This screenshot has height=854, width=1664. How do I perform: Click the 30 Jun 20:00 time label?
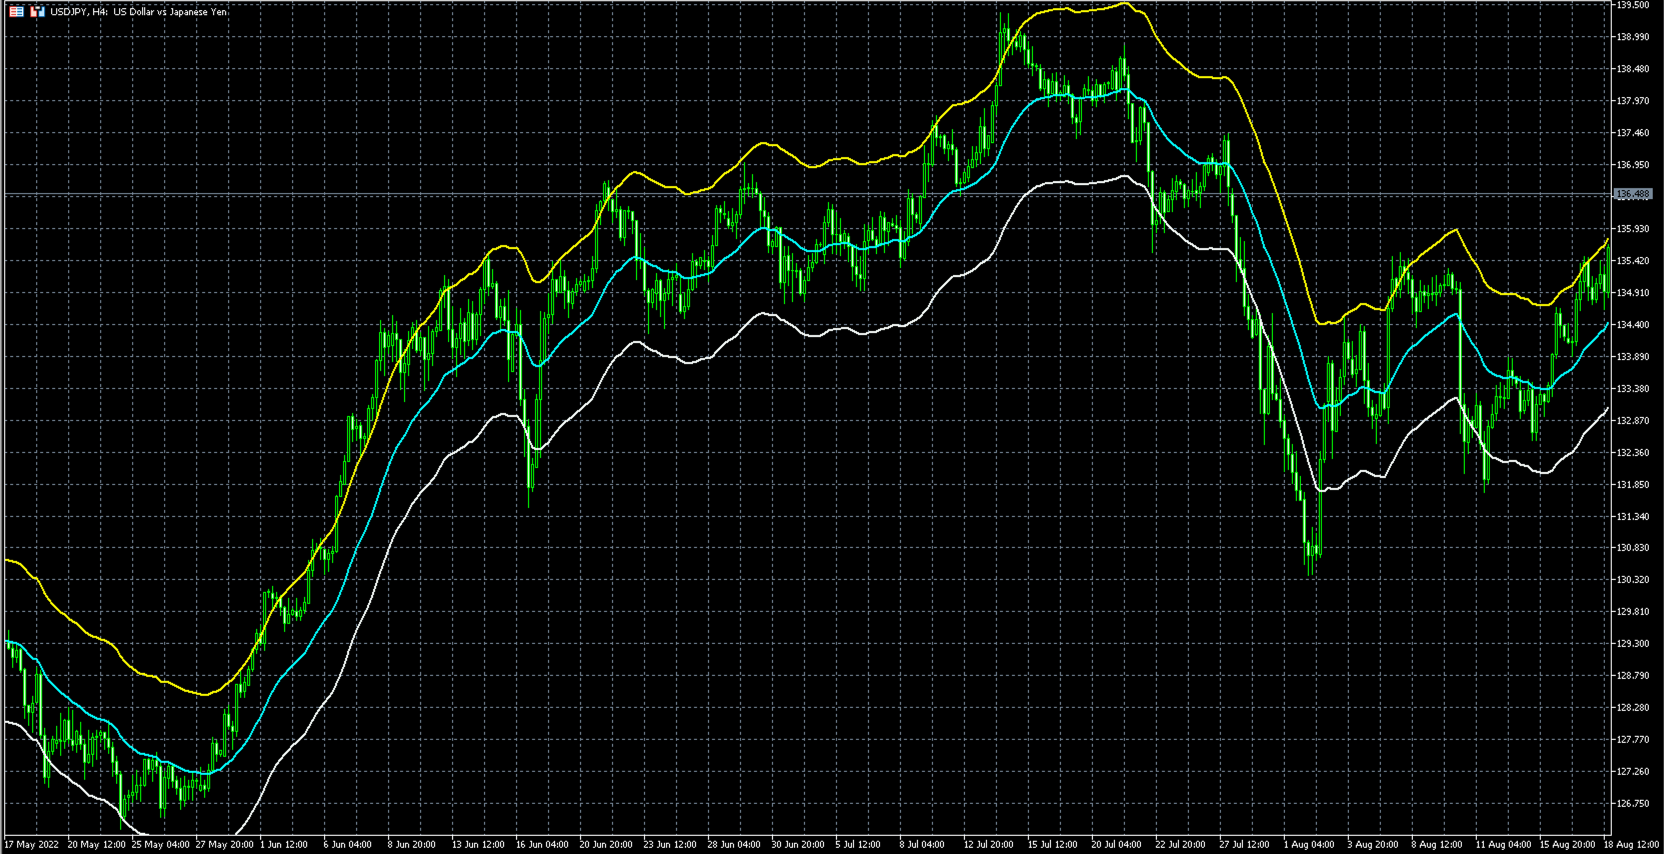pyautogui.click(x=797, y=845)
